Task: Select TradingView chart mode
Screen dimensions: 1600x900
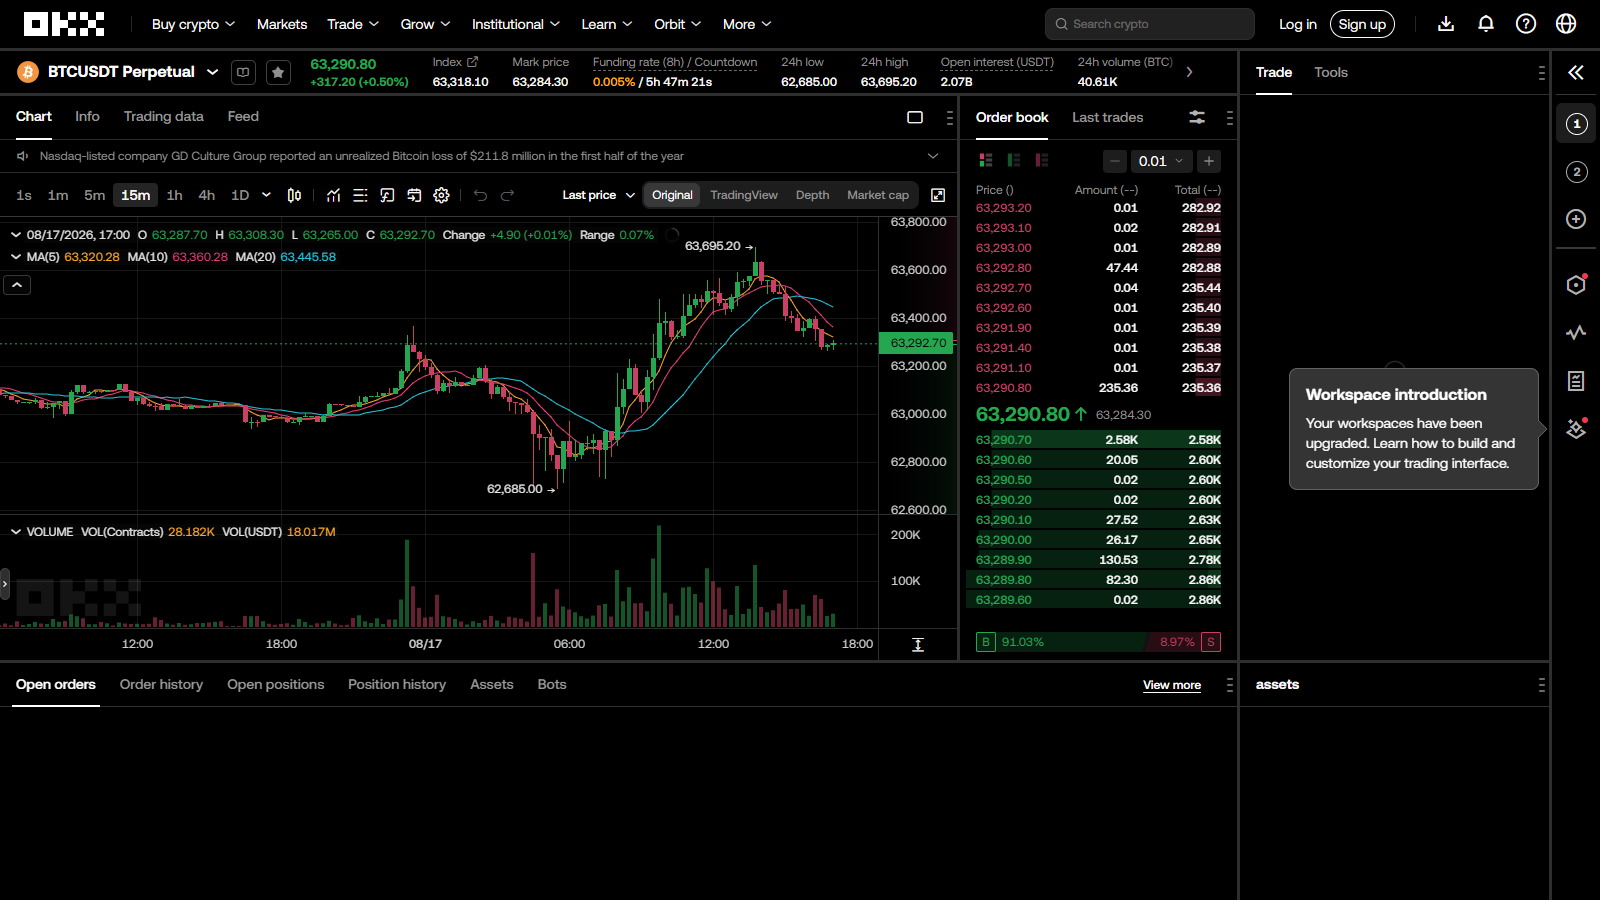Action: [x=744, y=195]
